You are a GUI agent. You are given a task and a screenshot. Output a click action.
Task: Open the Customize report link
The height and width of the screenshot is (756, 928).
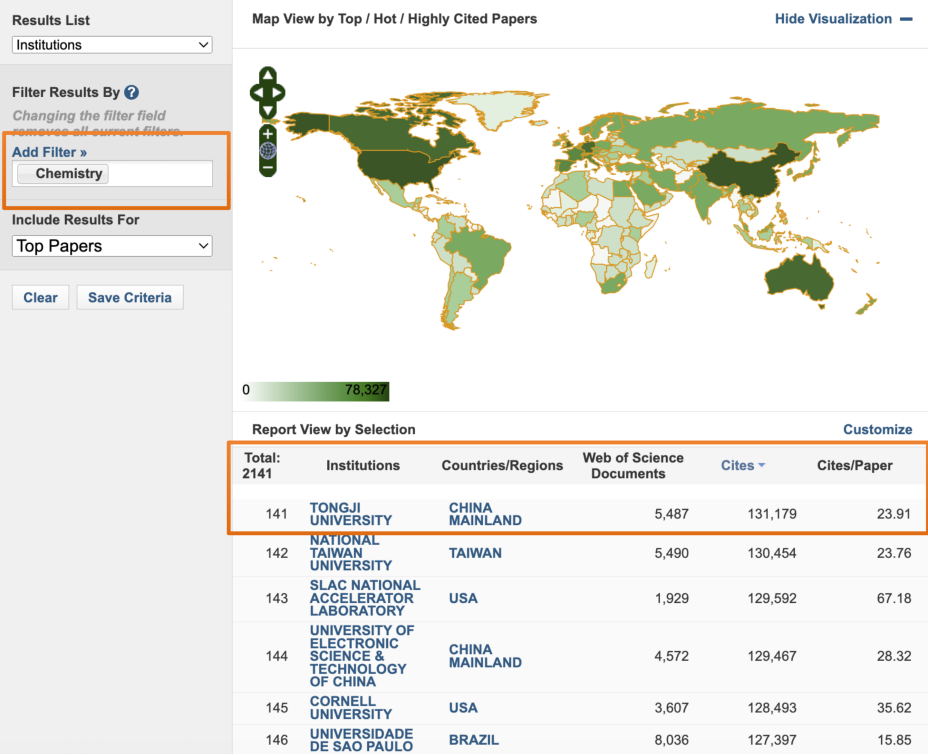pos(877,429)
